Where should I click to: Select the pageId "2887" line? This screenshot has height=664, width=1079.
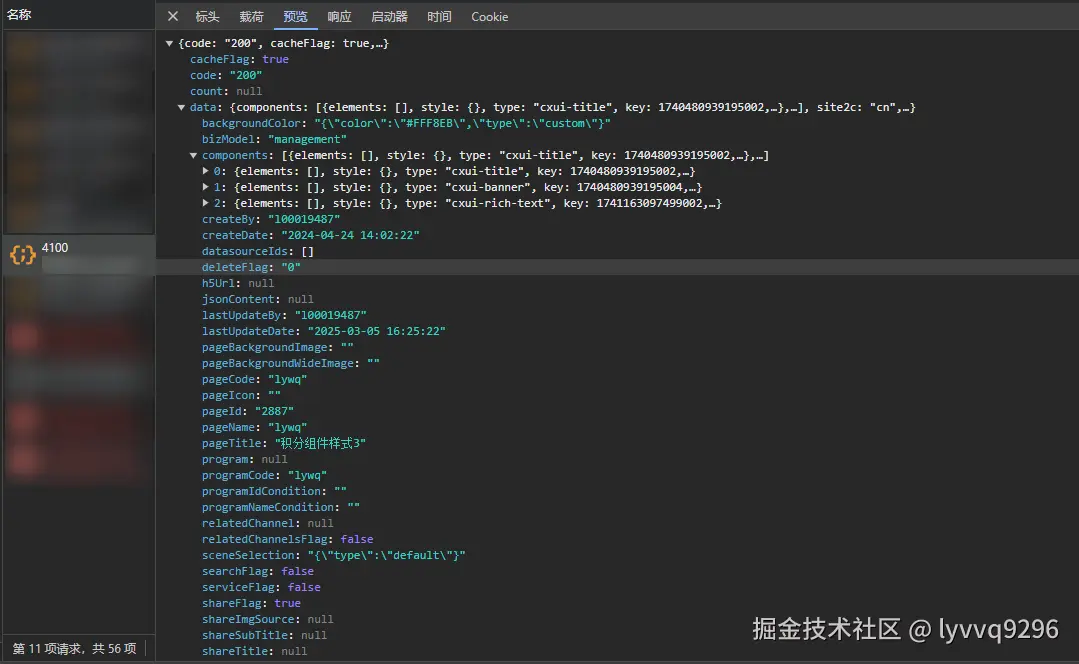(248, 411)
